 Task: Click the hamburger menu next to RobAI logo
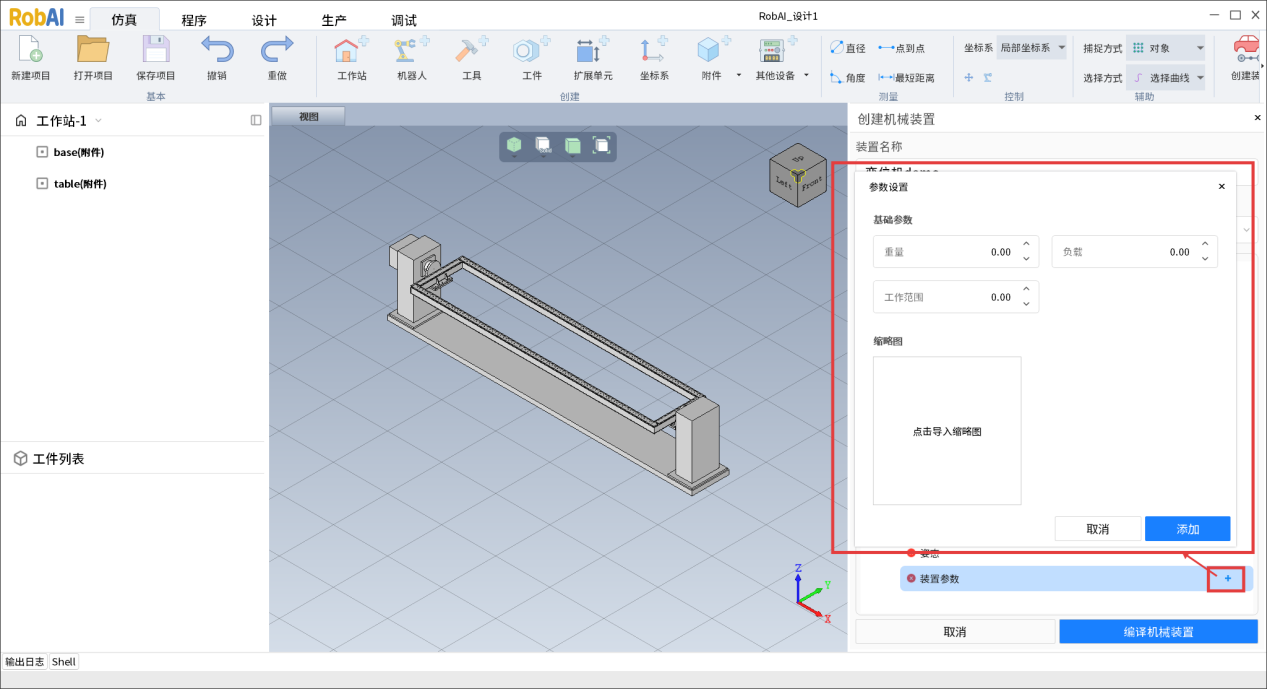tap(80, 19)
